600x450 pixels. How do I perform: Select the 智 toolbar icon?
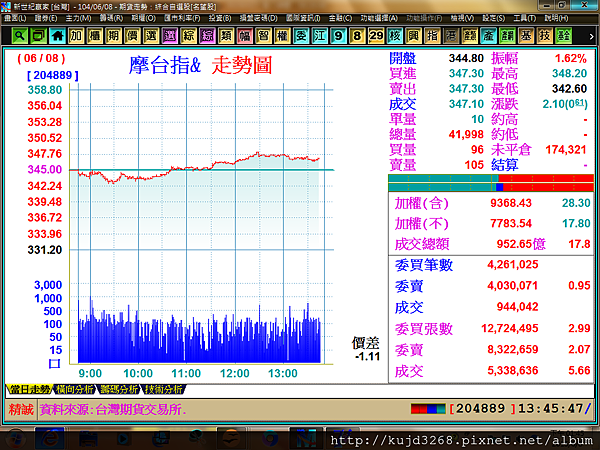tap(263, 36)
